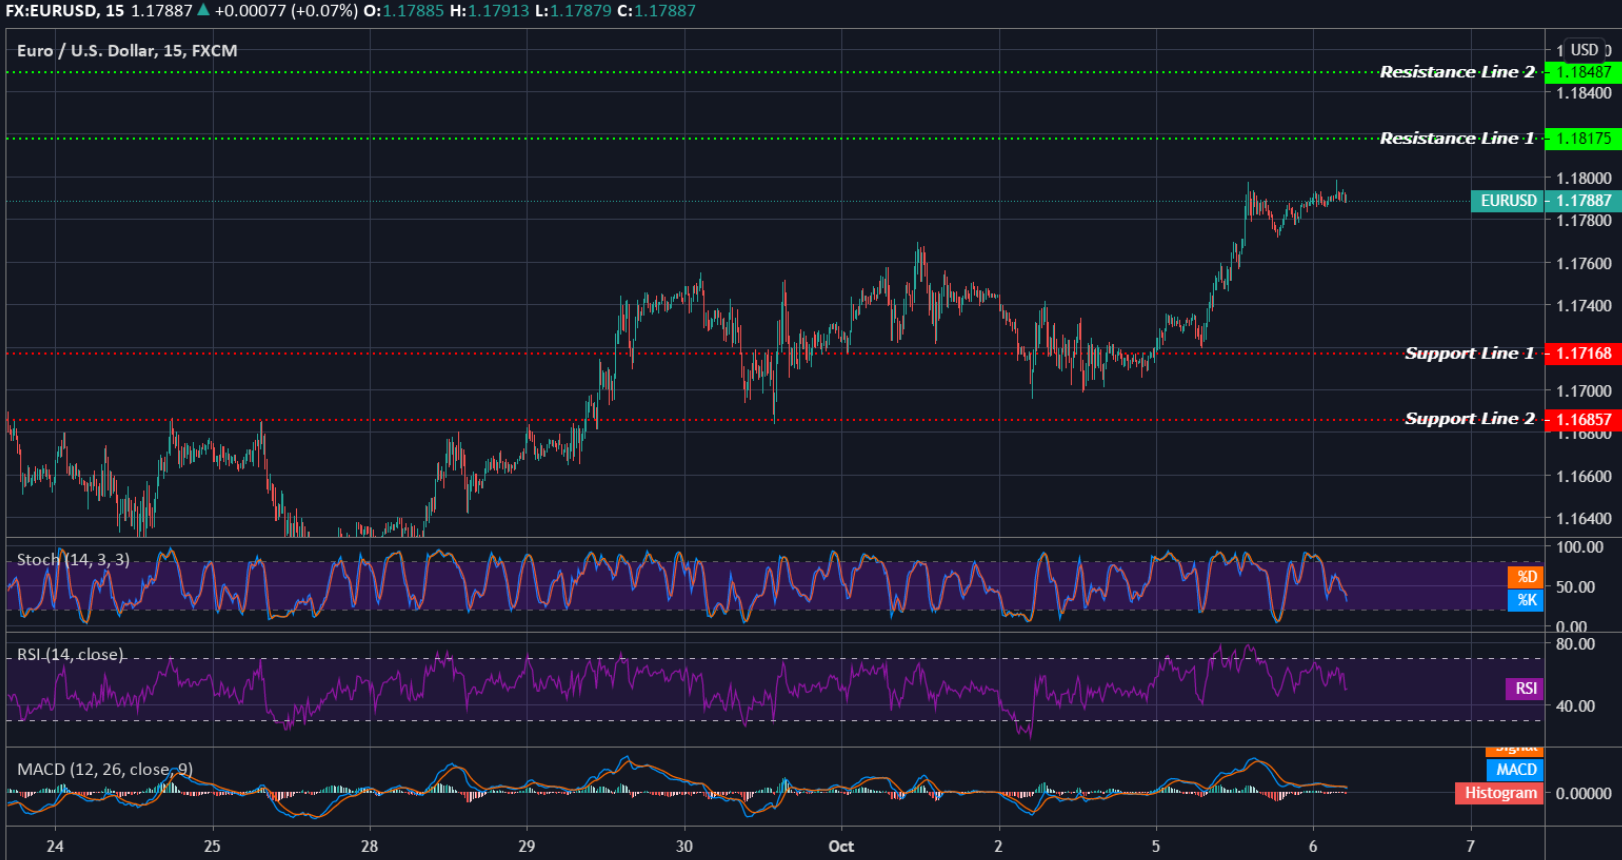Click the 1.16400 price scale value
The width and height of the screenshot is (1622, 860).
tap(1584, 518)
